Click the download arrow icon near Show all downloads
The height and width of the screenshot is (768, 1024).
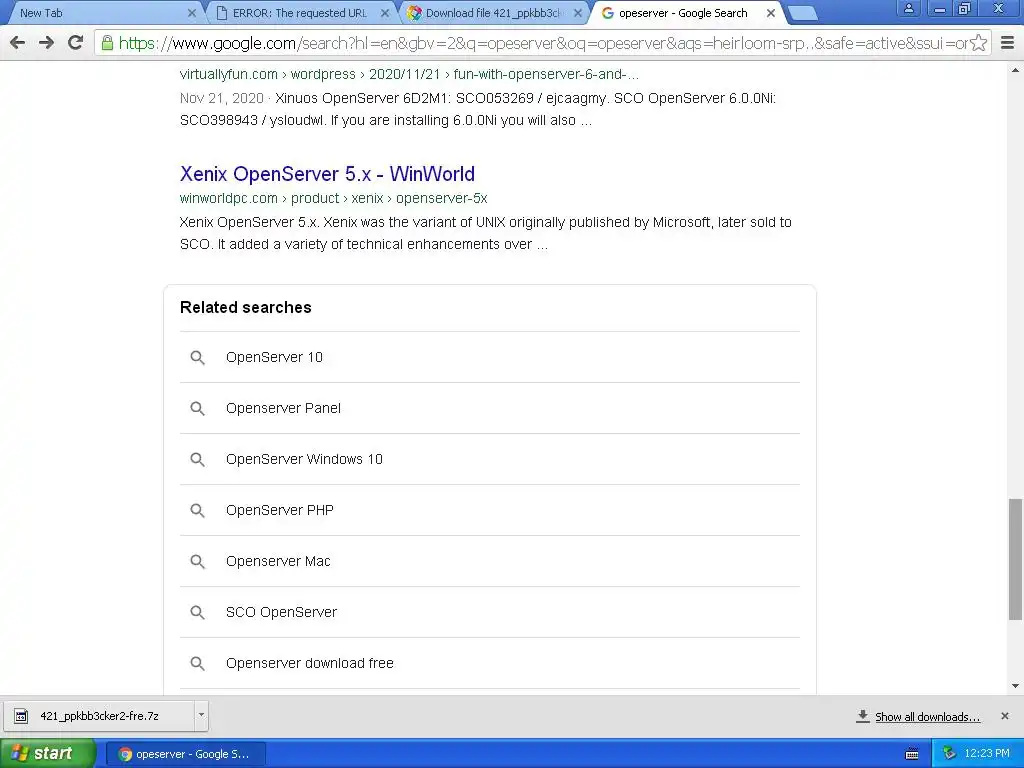pos(863,716)
